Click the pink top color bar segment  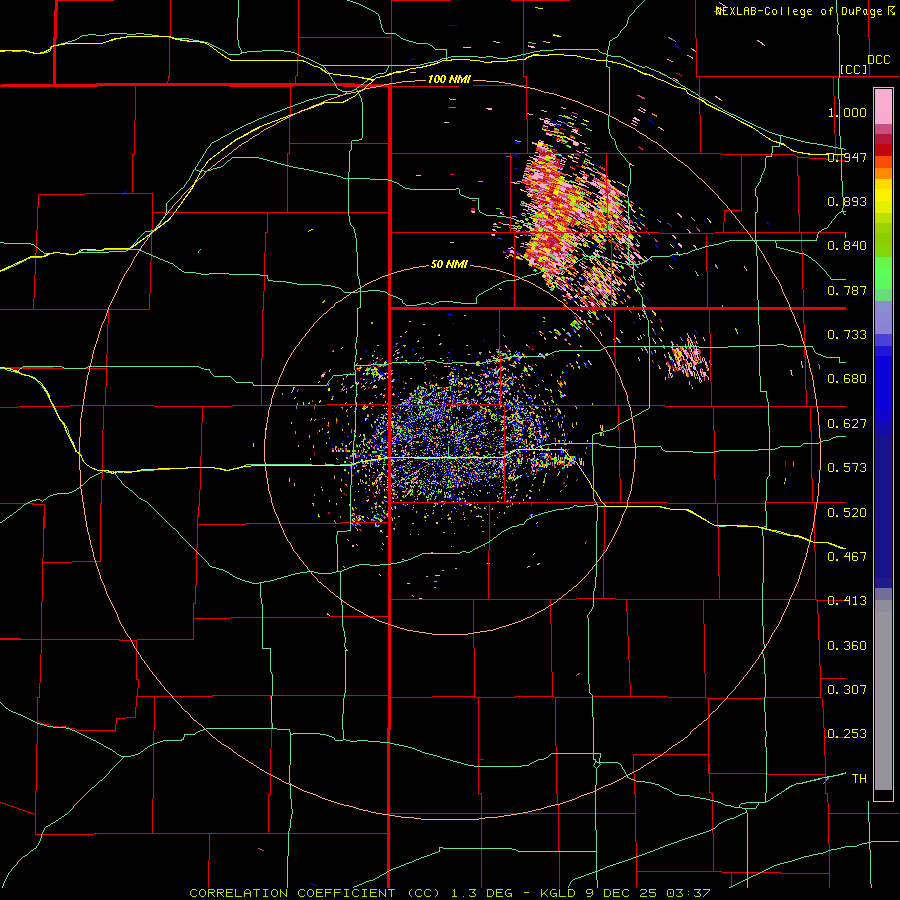(883, 107)
